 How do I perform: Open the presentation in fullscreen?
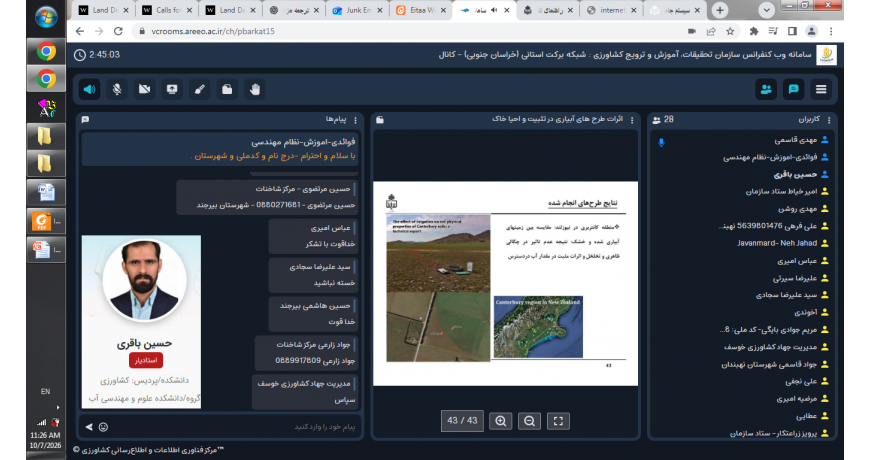pos(558,421)
